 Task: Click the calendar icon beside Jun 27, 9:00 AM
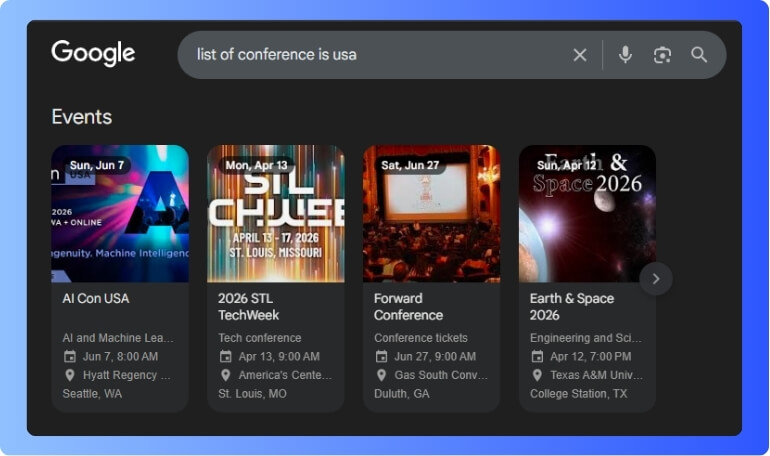click(382, 356)
